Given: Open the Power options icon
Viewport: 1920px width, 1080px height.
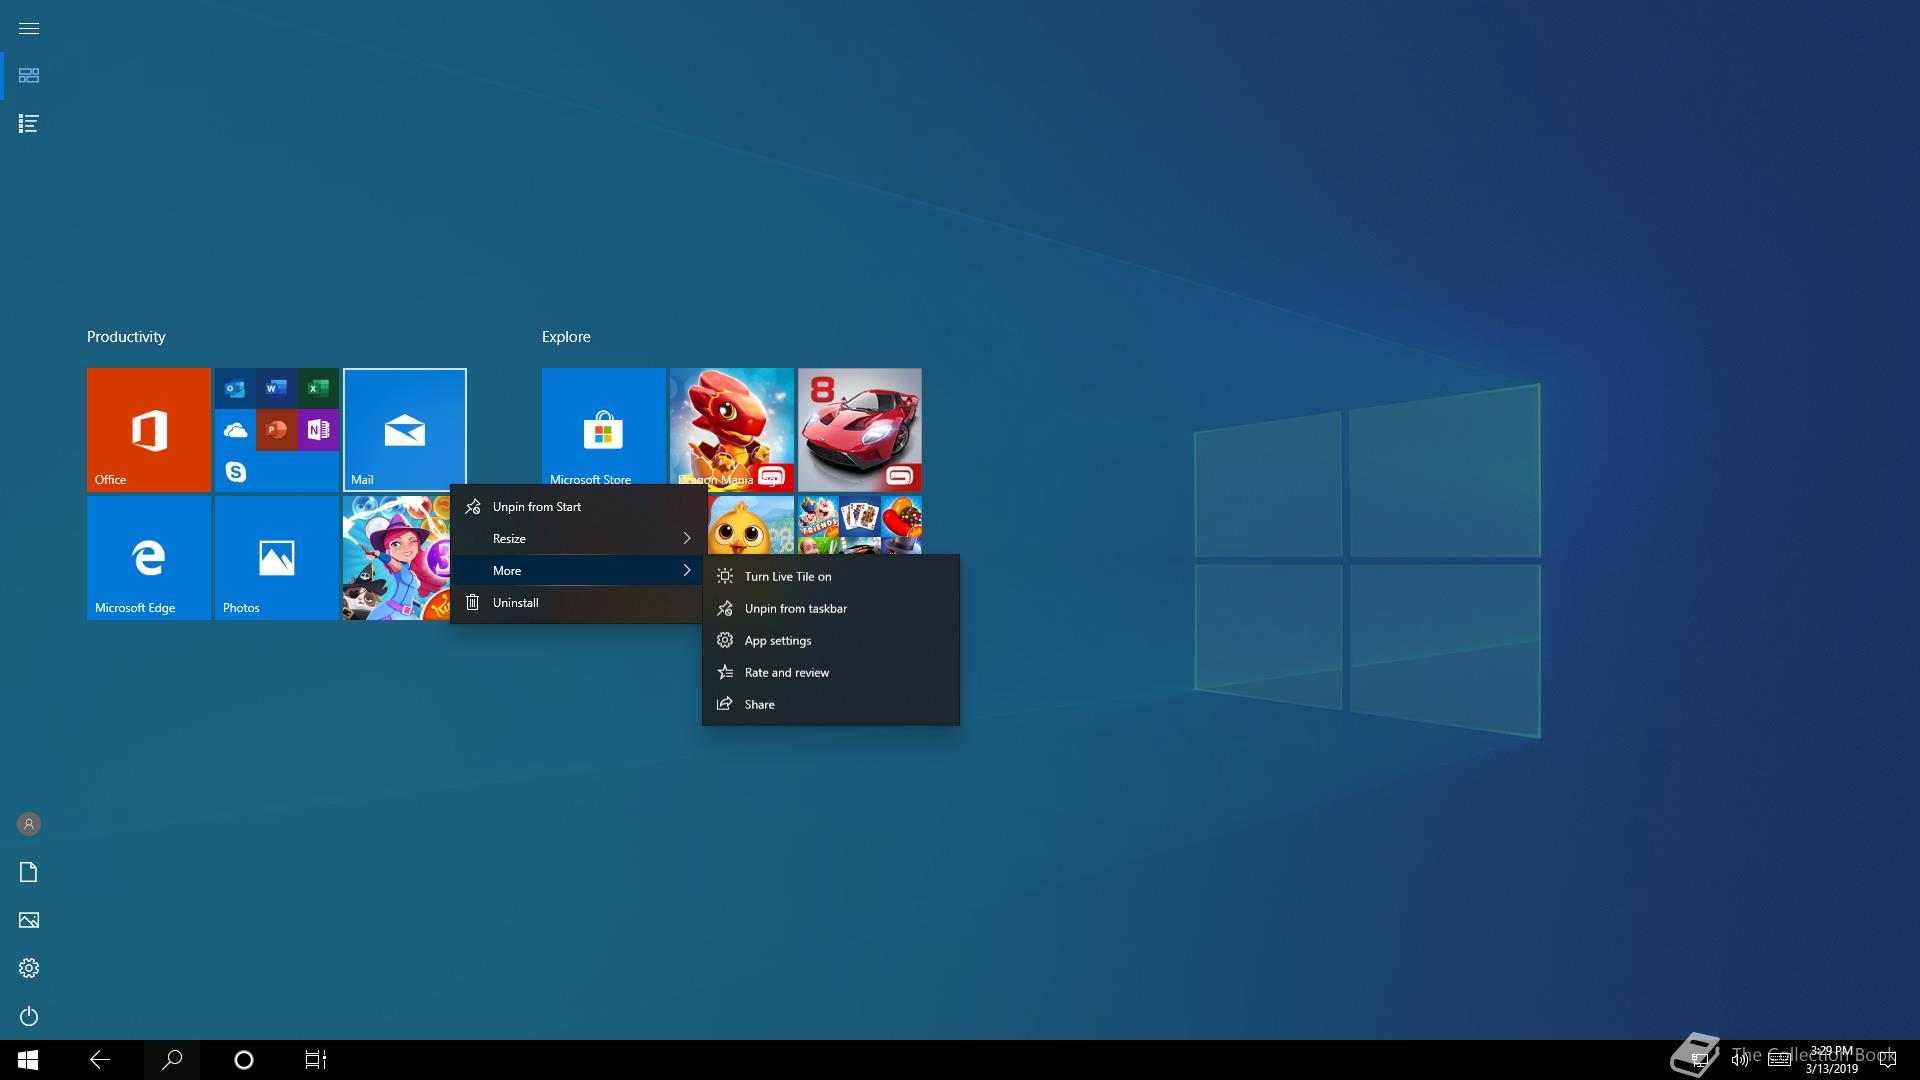Looking at the screenshot, I should (x=29, y=1016).
